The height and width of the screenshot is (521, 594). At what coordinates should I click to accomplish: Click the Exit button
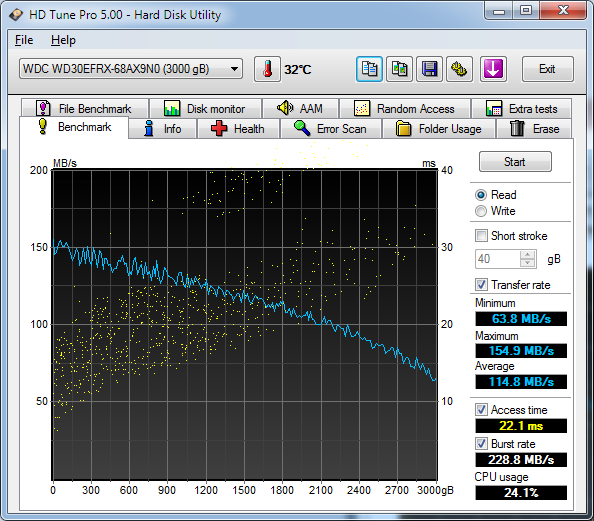point(547,69)
